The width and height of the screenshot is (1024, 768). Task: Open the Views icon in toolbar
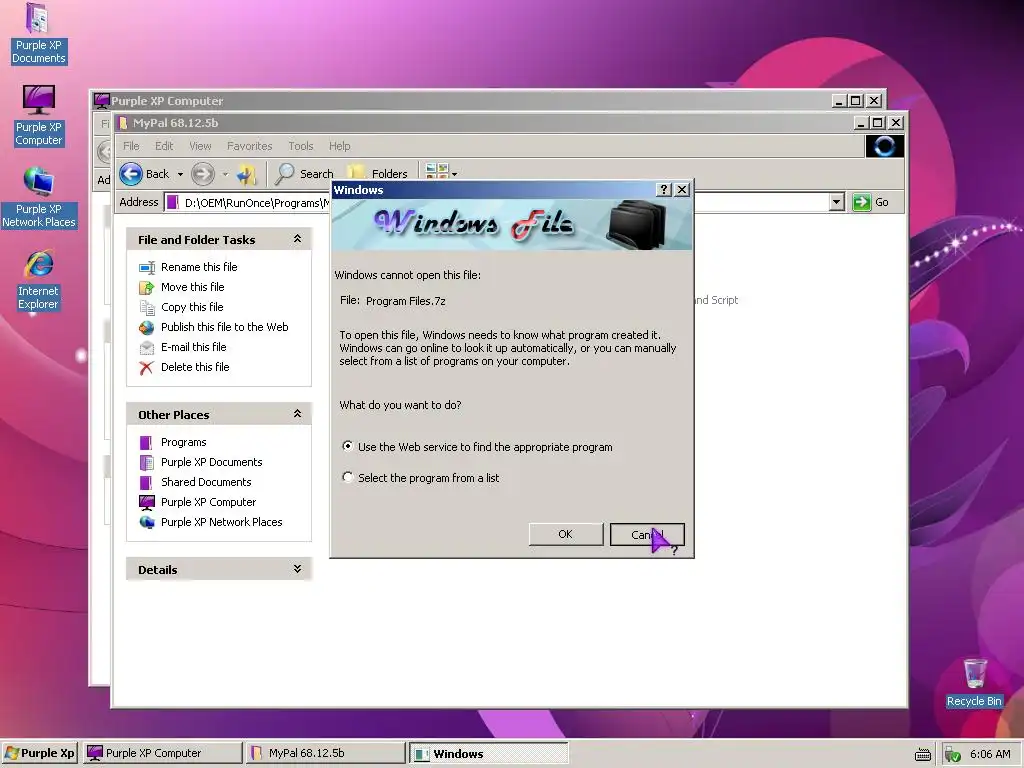click(436, 172)
